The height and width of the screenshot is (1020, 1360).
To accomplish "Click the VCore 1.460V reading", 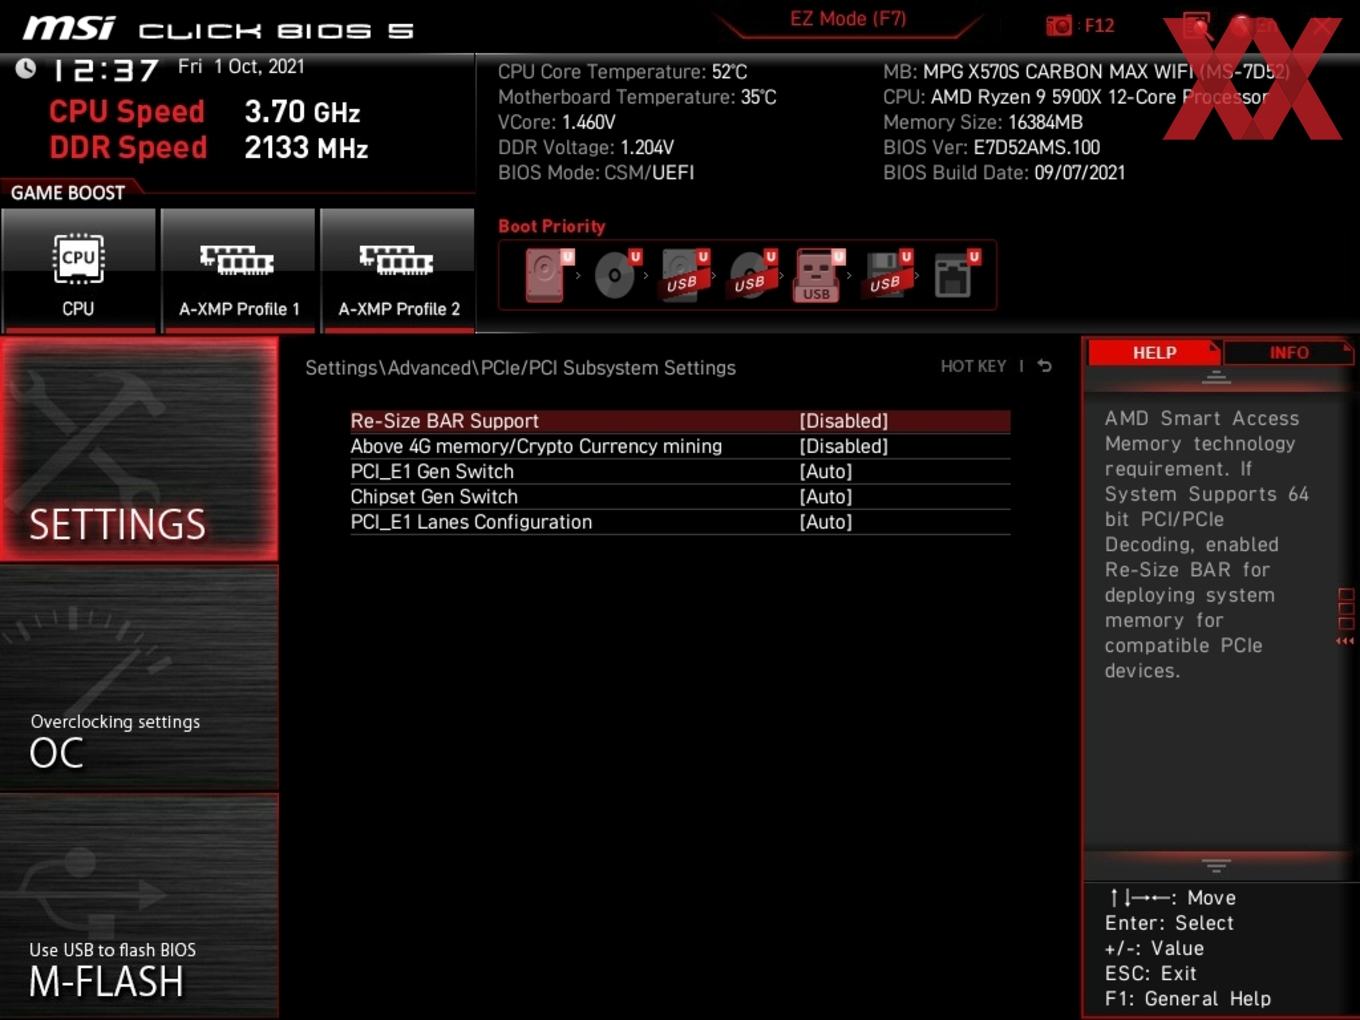I will click(x=557, y=122).
